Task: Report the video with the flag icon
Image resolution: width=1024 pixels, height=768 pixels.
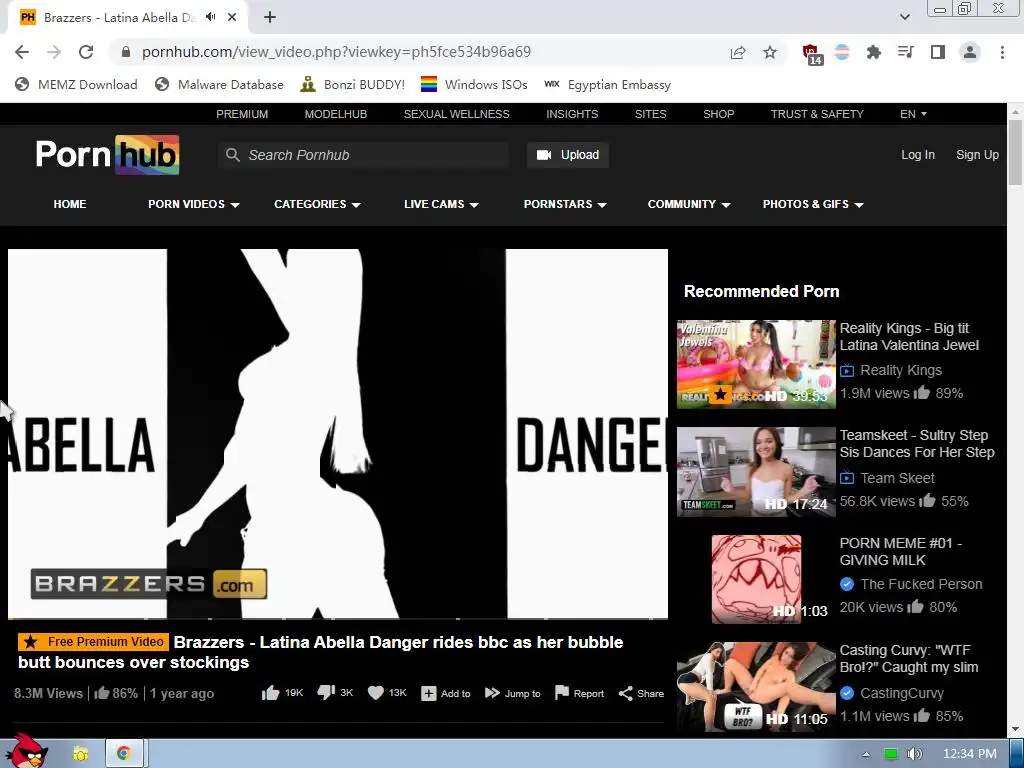Action: point(562,693)
